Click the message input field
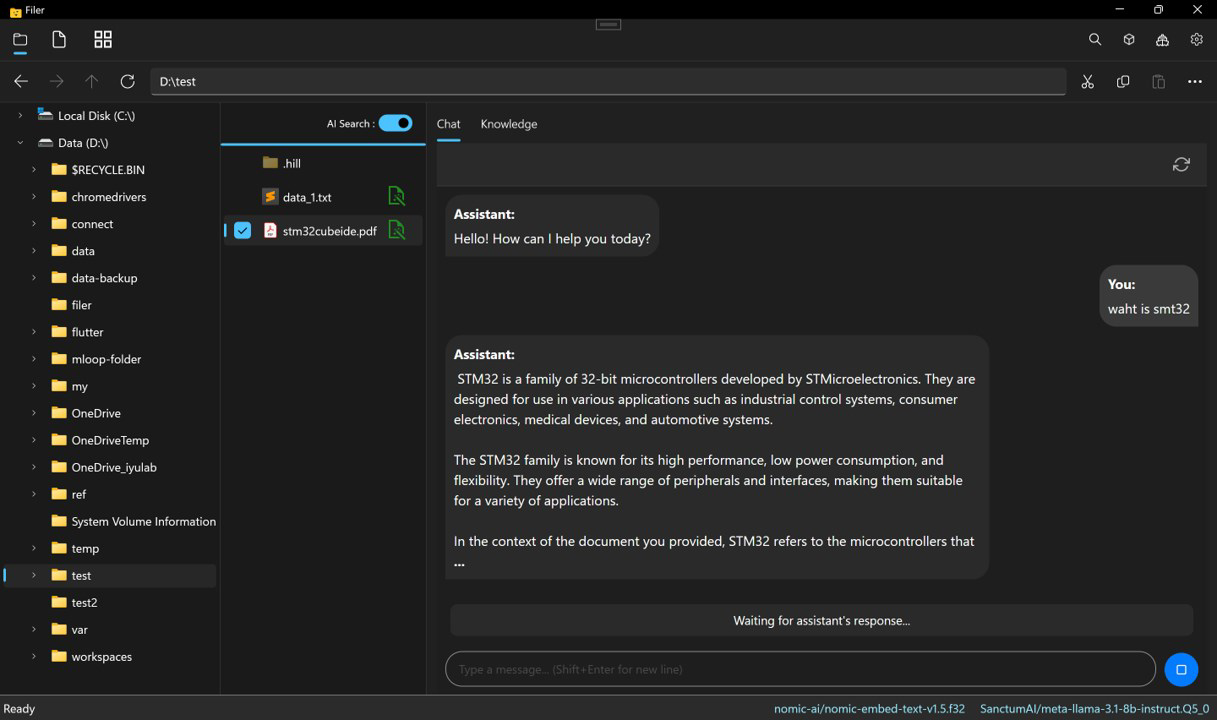The width and height of the screenshot is (1217, 720). (x=800, y=669)
